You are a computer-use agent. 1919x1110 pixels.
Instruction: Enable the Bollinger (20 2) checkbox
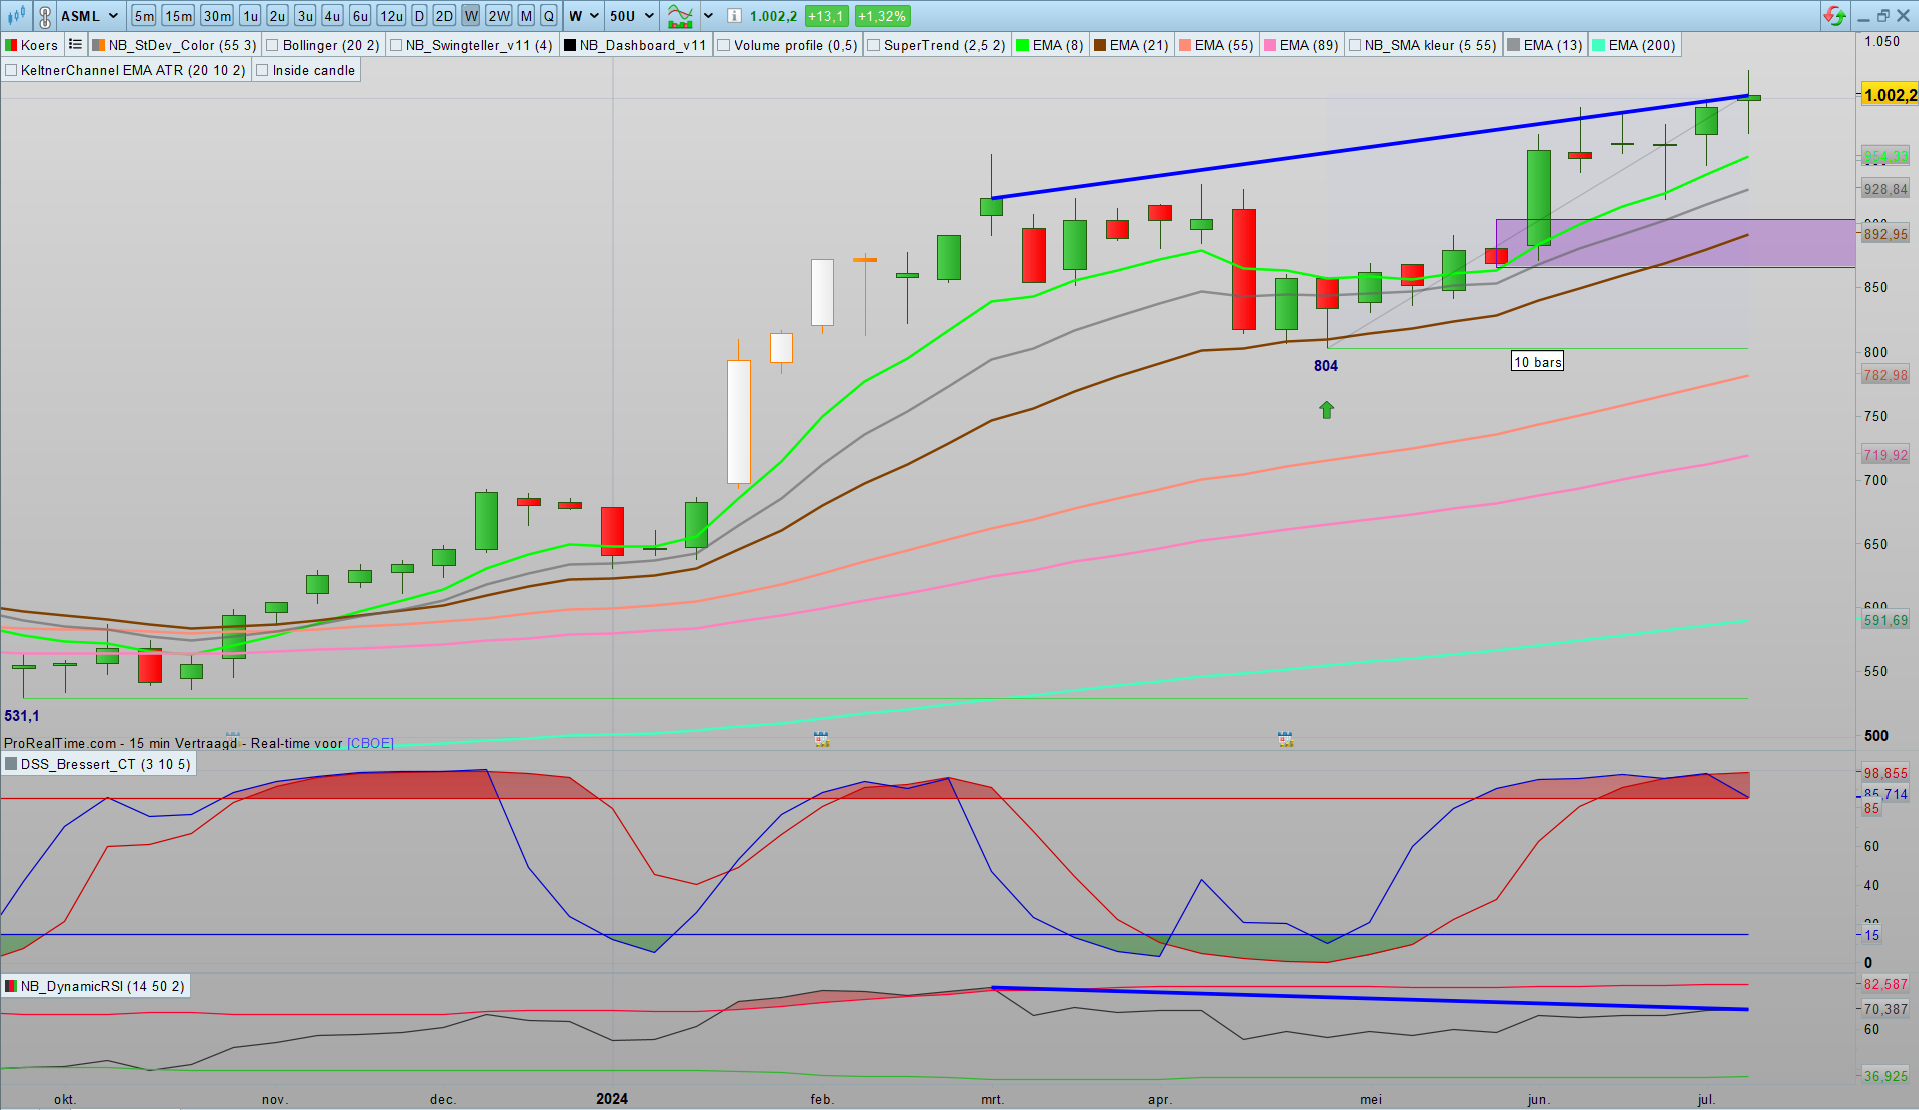tap(273, 45)
